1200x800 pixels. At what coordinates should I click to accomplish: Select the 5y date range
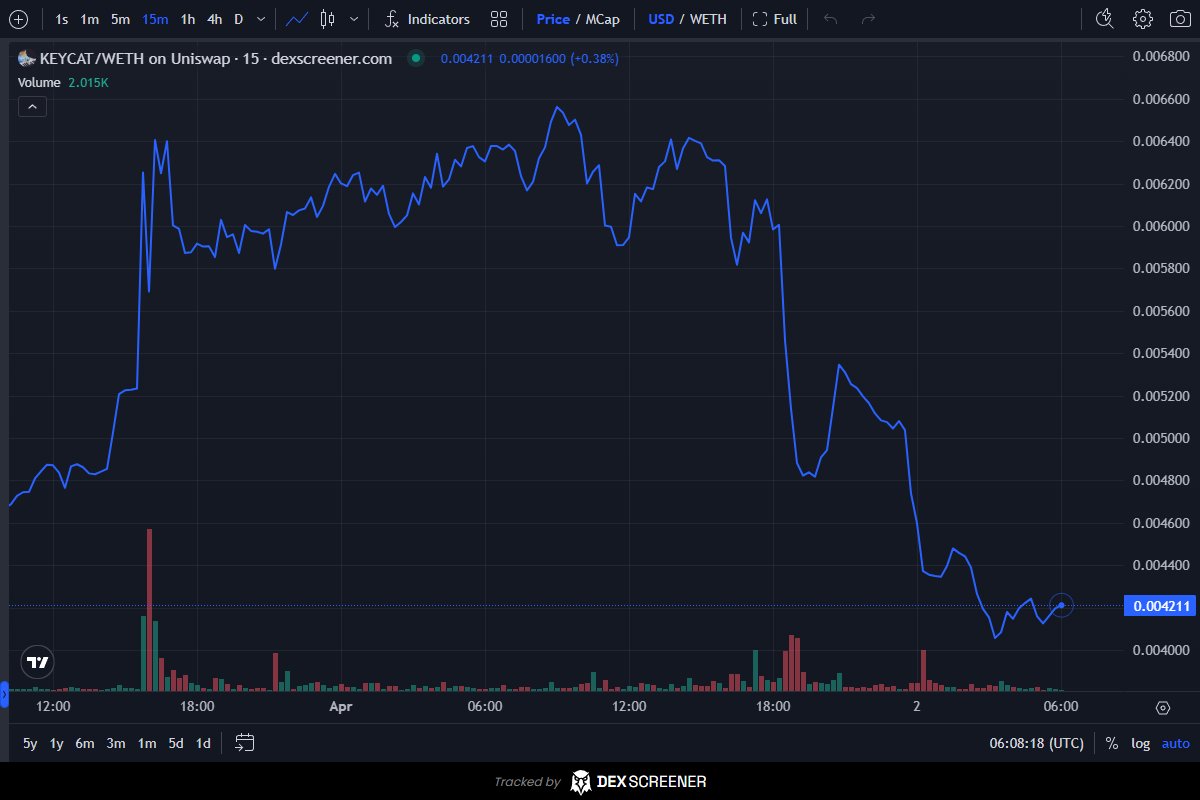point(30,743)
